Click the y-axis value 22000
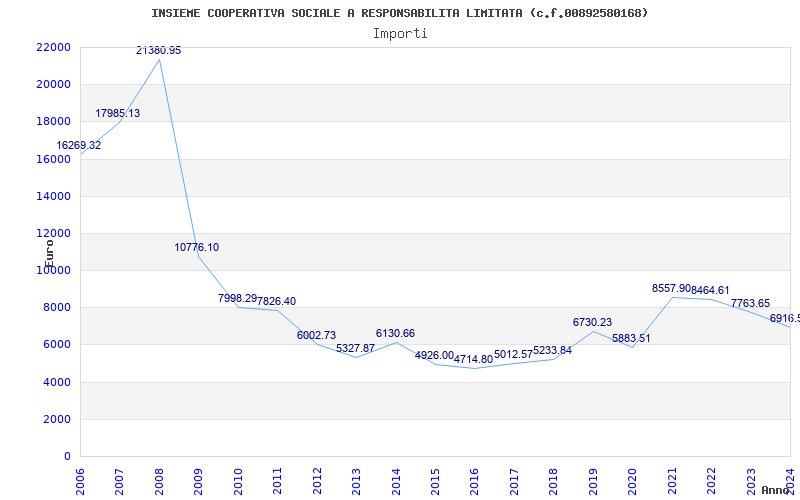Image resolution: width=800 pixels, height=500 pixels. pyautogui.click(x=54, y=47)
